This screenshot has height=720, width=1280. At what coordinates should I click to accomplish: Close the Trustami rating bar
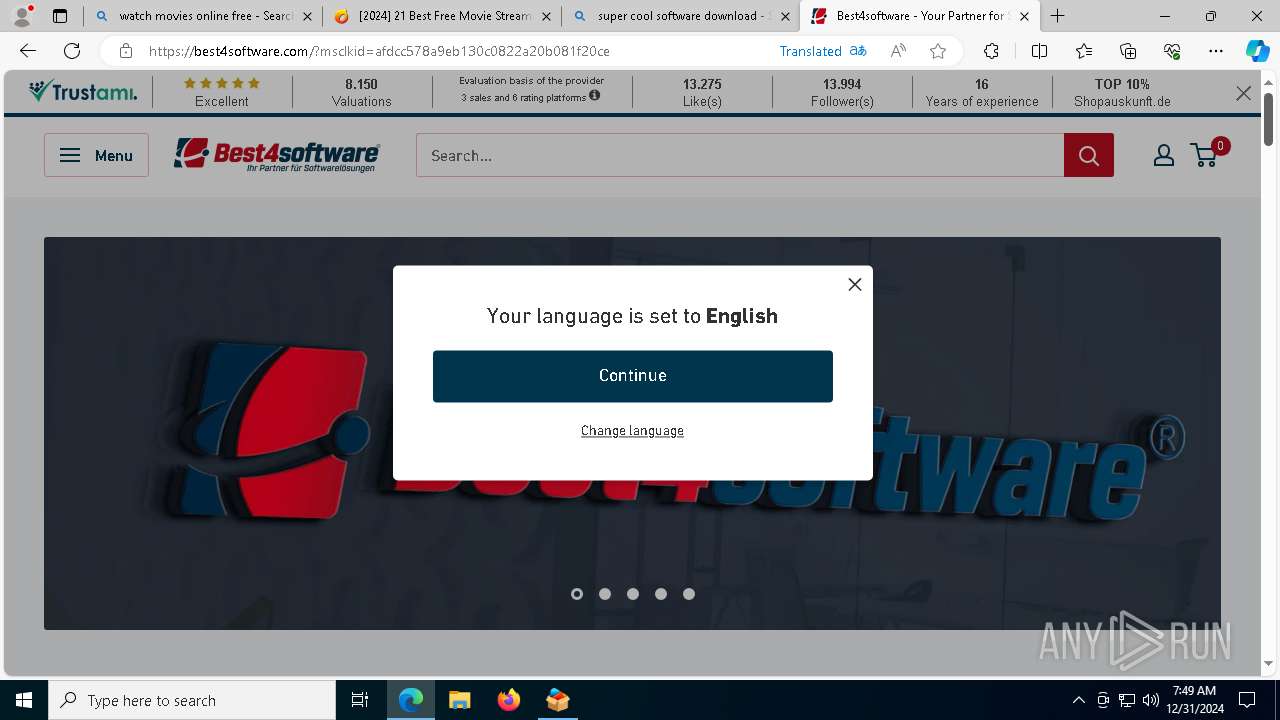1243,93
